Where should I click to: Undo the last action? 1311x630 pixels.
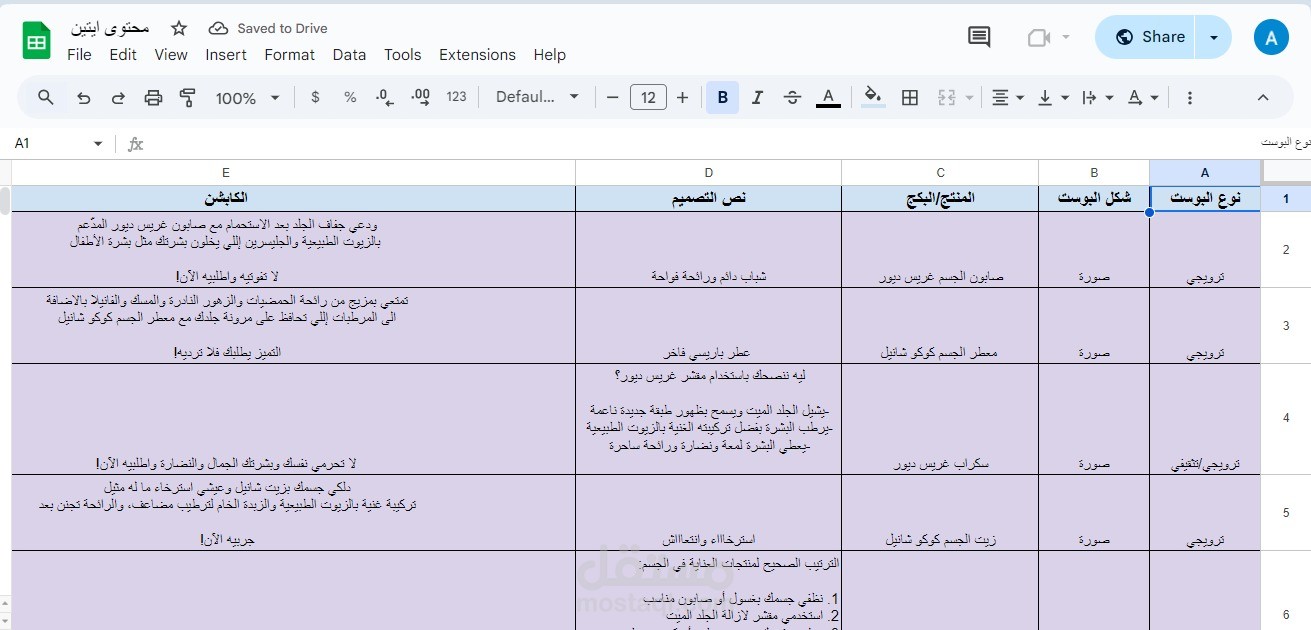coord(84,97)
